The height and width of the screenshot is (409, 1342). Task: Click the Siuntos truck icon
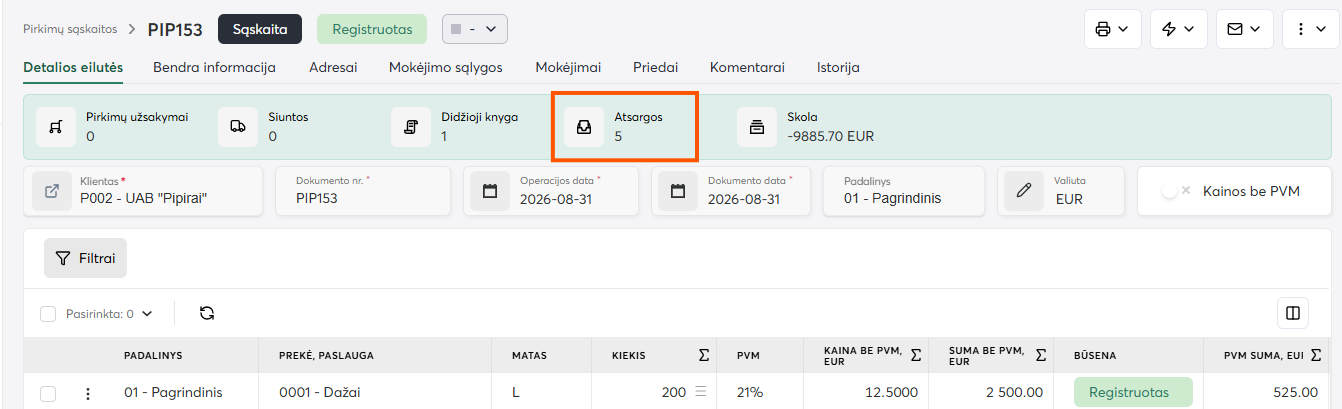click(238, 127)
